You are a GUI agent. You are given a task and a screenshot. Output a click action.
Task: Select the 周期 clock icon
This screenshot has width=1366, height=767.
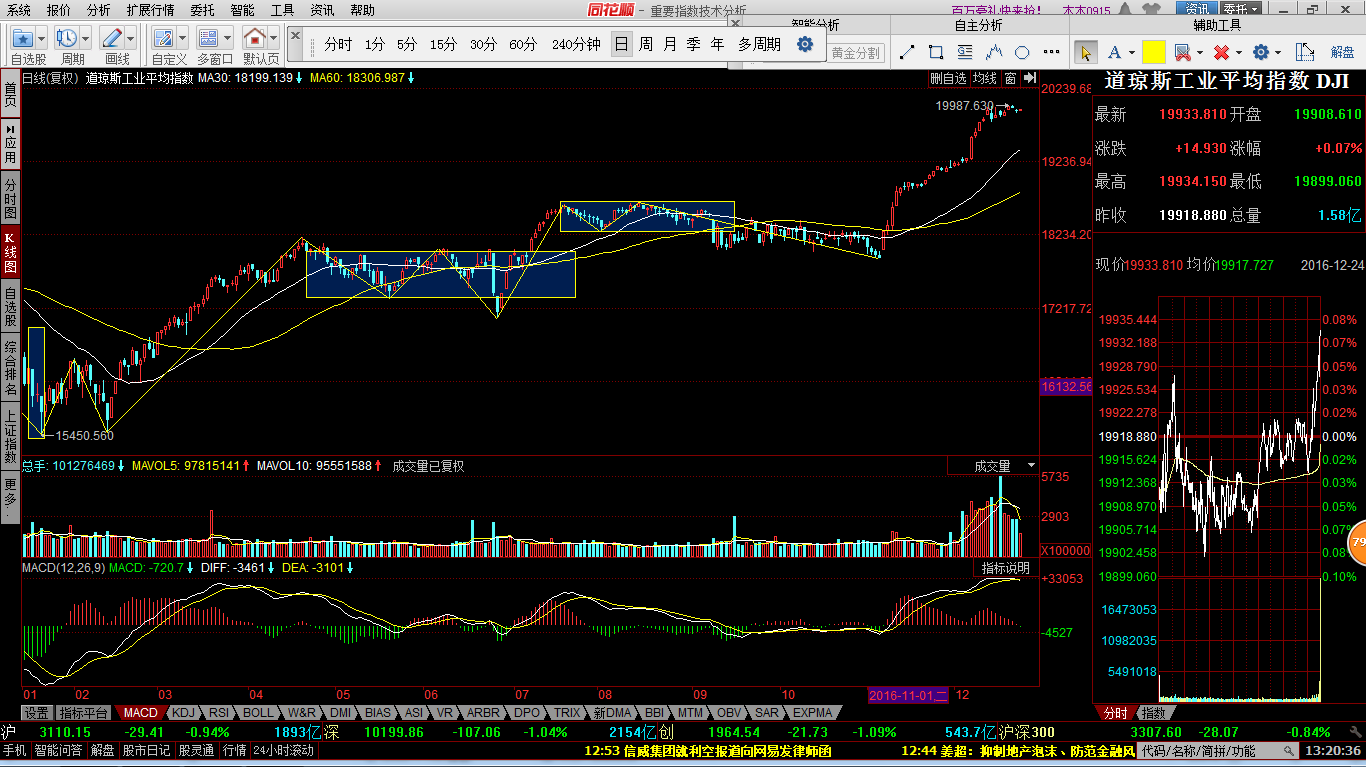pos(67,39)
